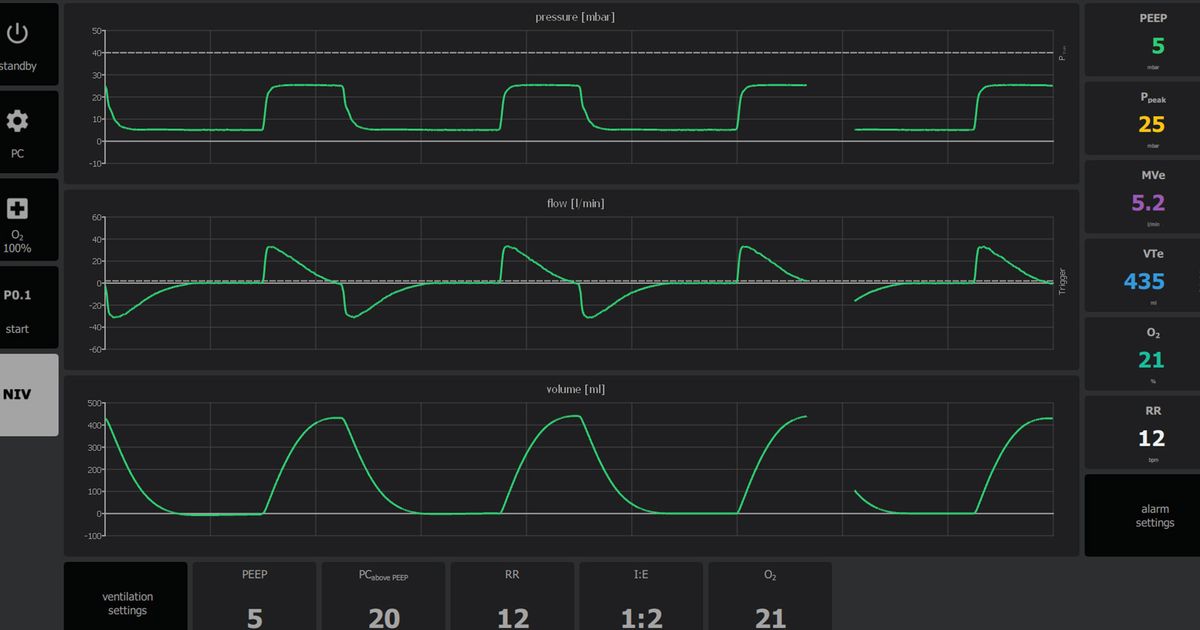The height and width of the screenshot is (630, 1200).
Task: Change the I:E ratio setting
Action: [x=641, y=598]
